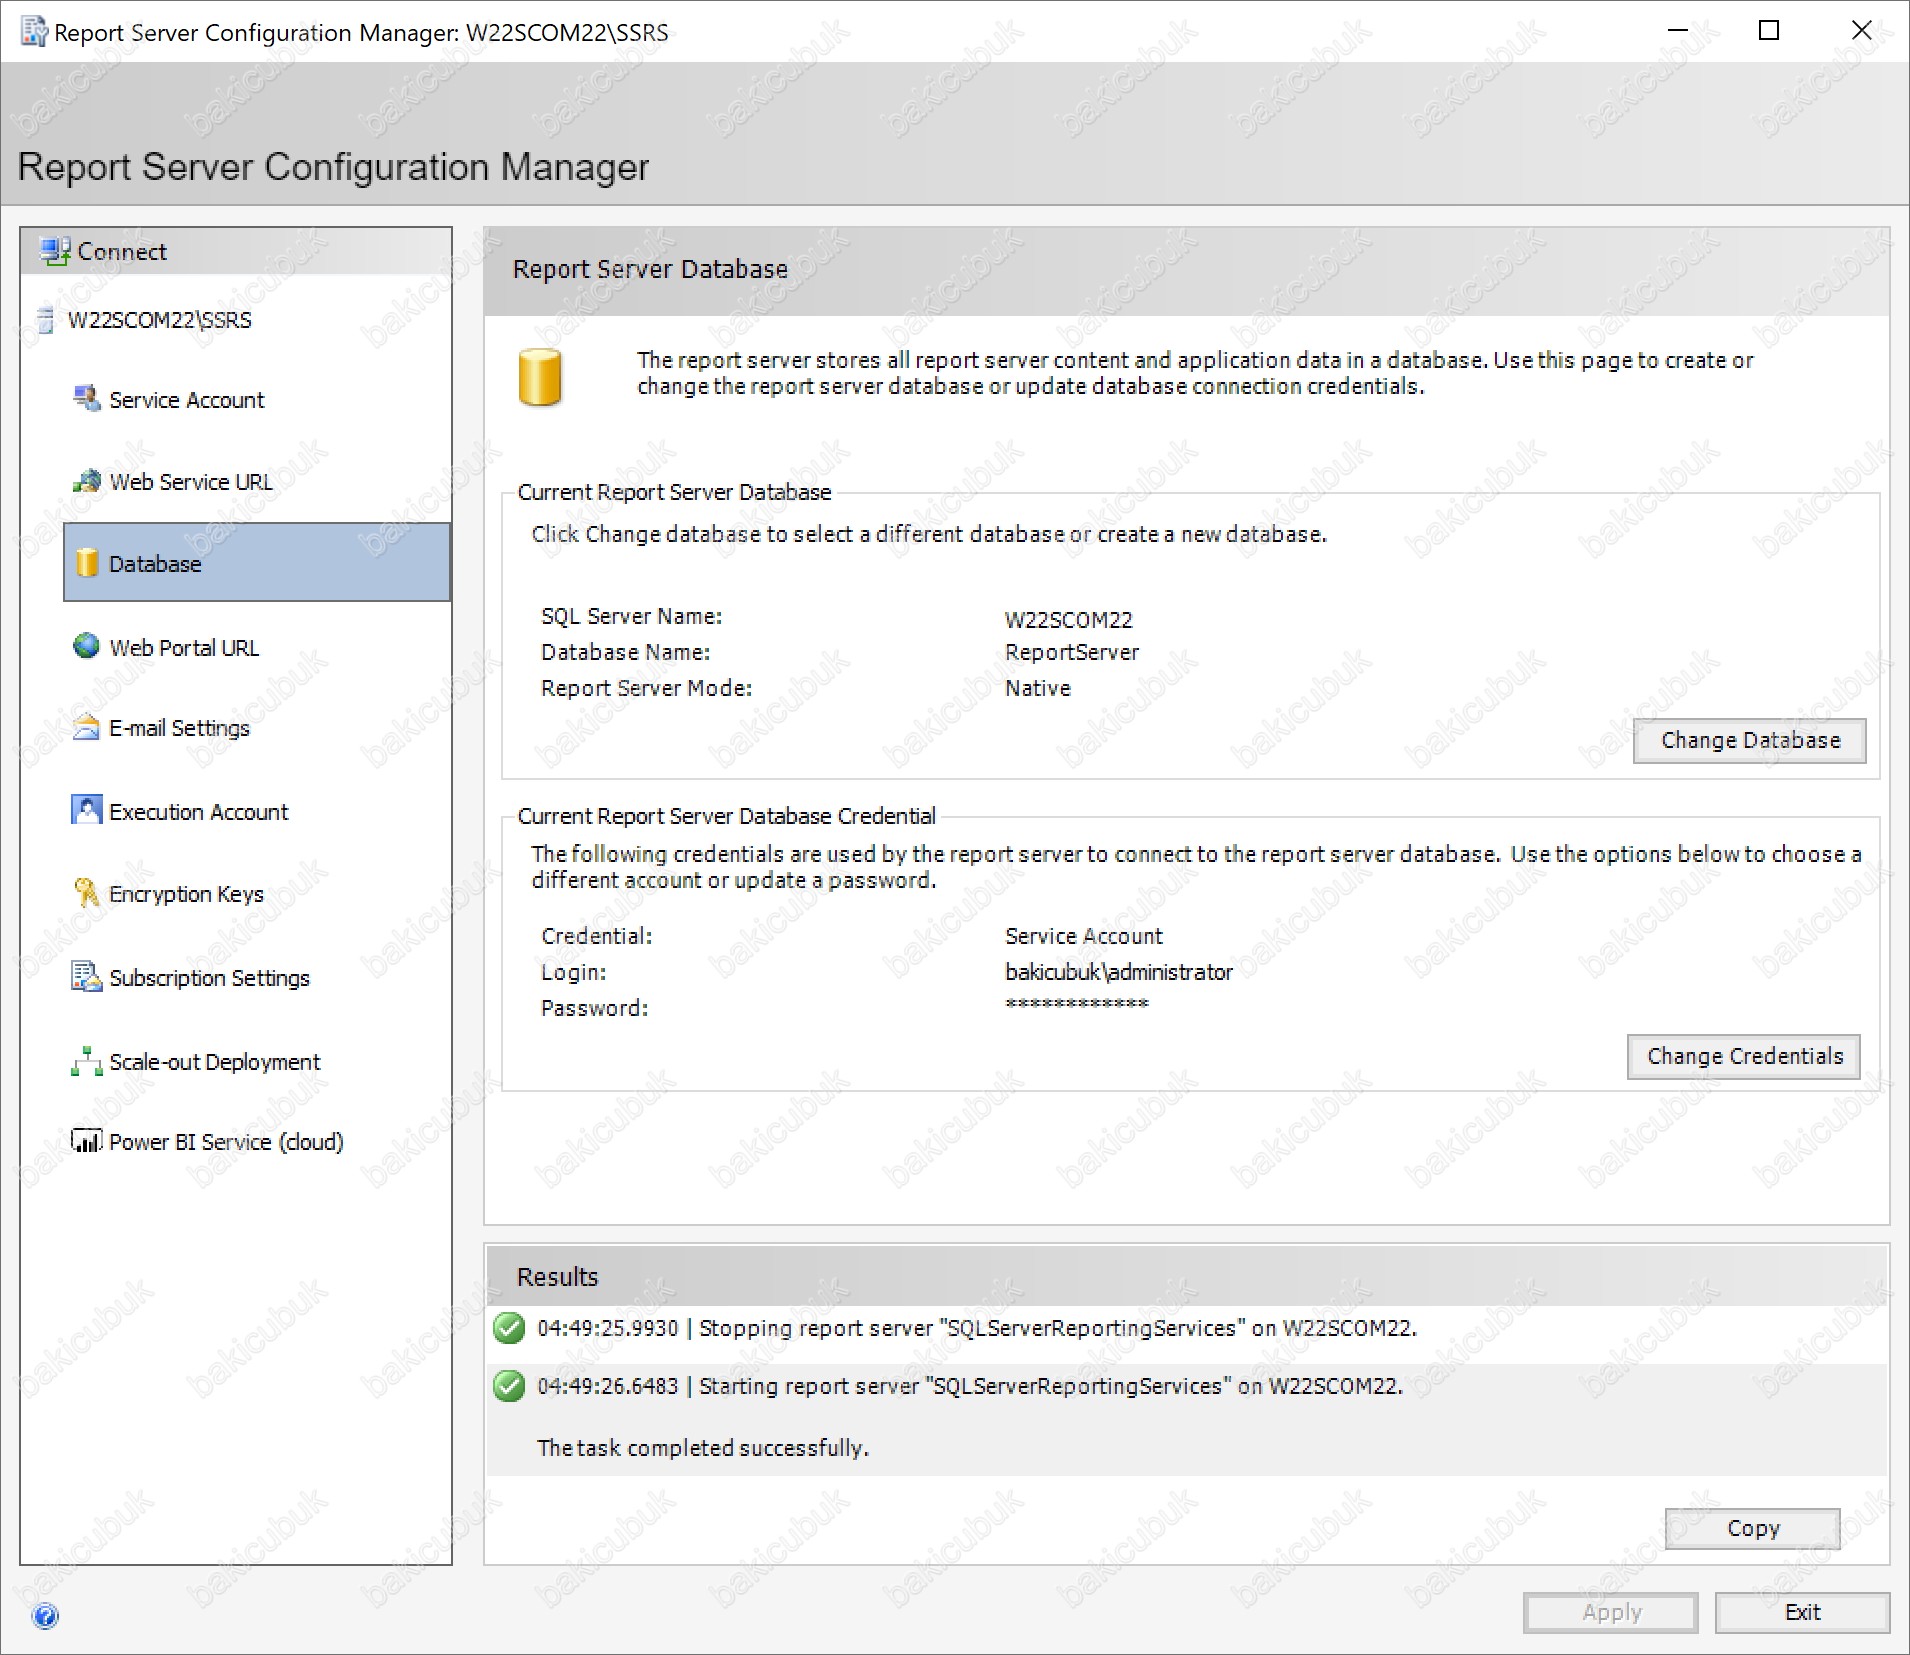Viewport: 1910px width, 1655px height.
Task: Click the Apply button
Action: point(1611,1613)
